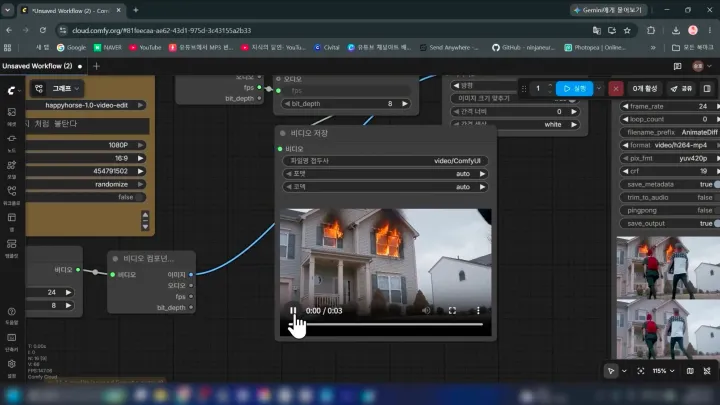The width and height of the screenshot is (720, 405).
Task: Mute the video player volume
Action: 426,311
